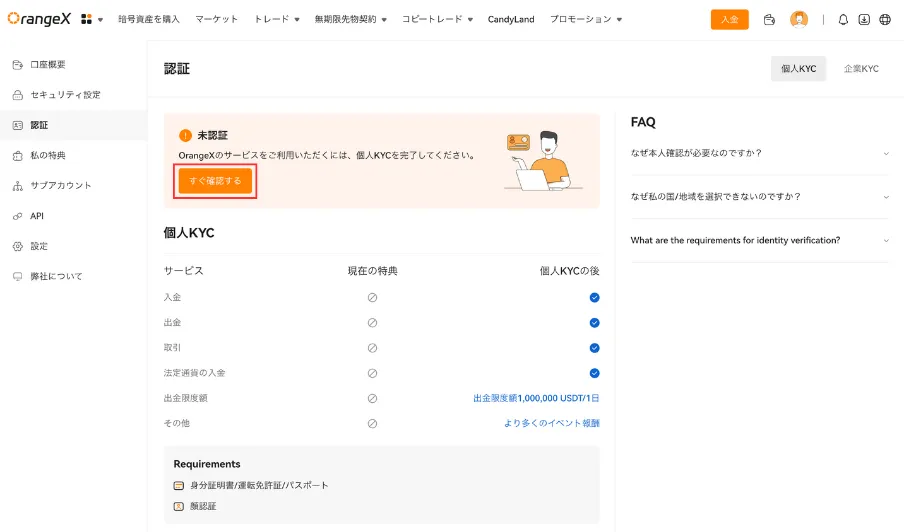Viewport: 904px width, 532px height.
Task: Click the 現在の特典 column header
Action: (x=372, y=271)
